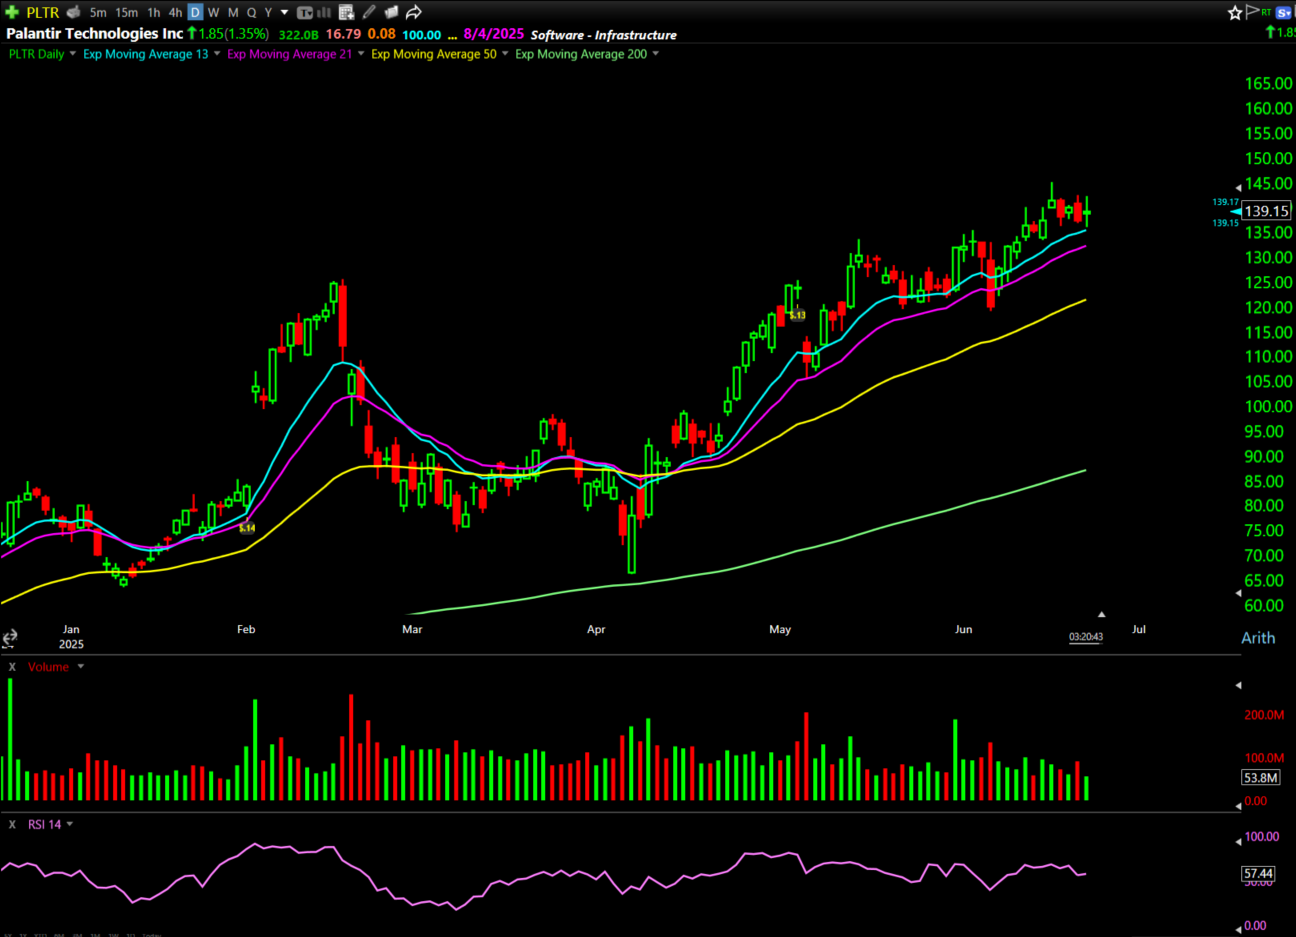Click the yellow ellipsis more fields
1296x937 pixels.
pyautogui.click(x=453, y=36)
